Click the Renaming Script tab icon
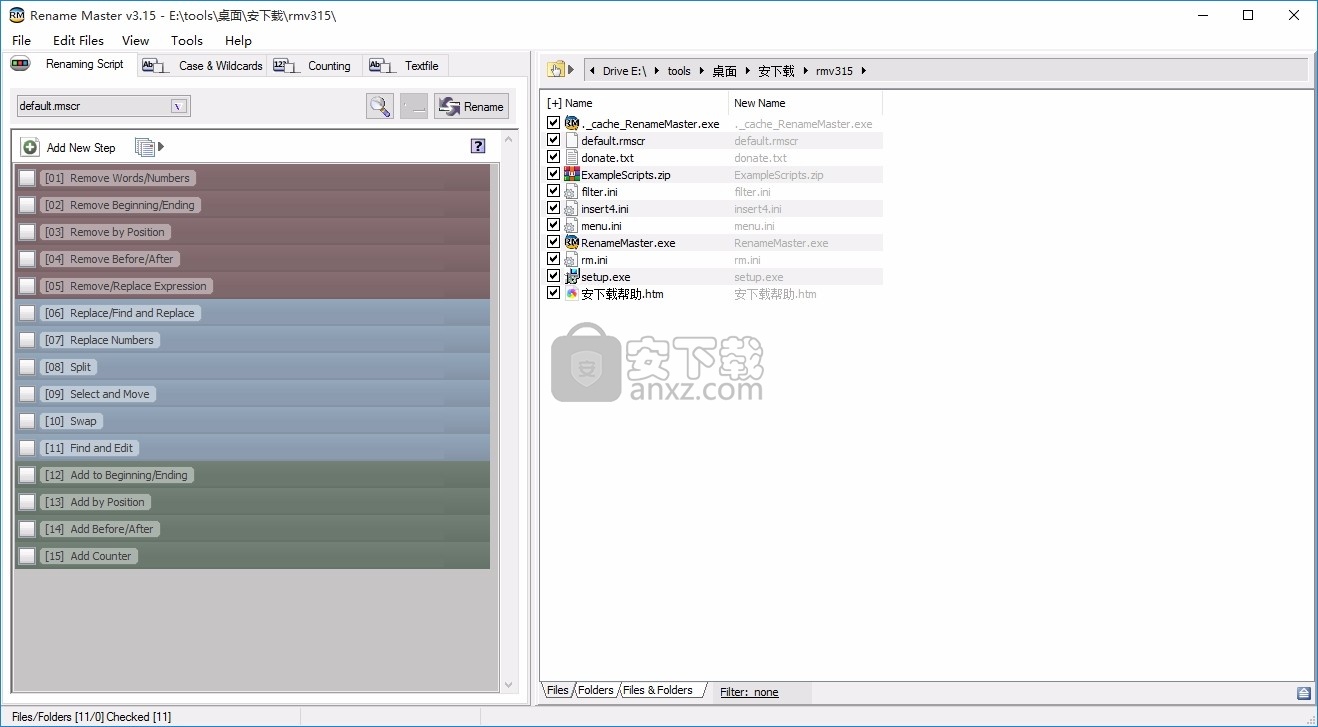The image size is (1318, 727). click(21, 64)
